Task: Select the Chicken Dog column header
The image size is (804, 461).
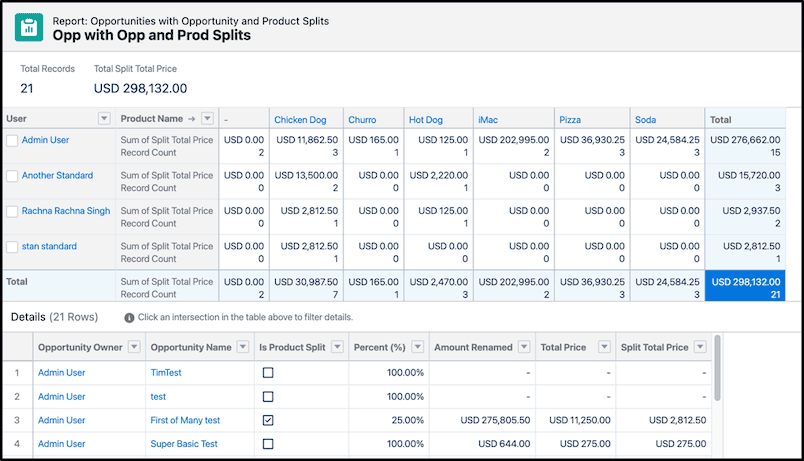Action: (x=300, y=119)
